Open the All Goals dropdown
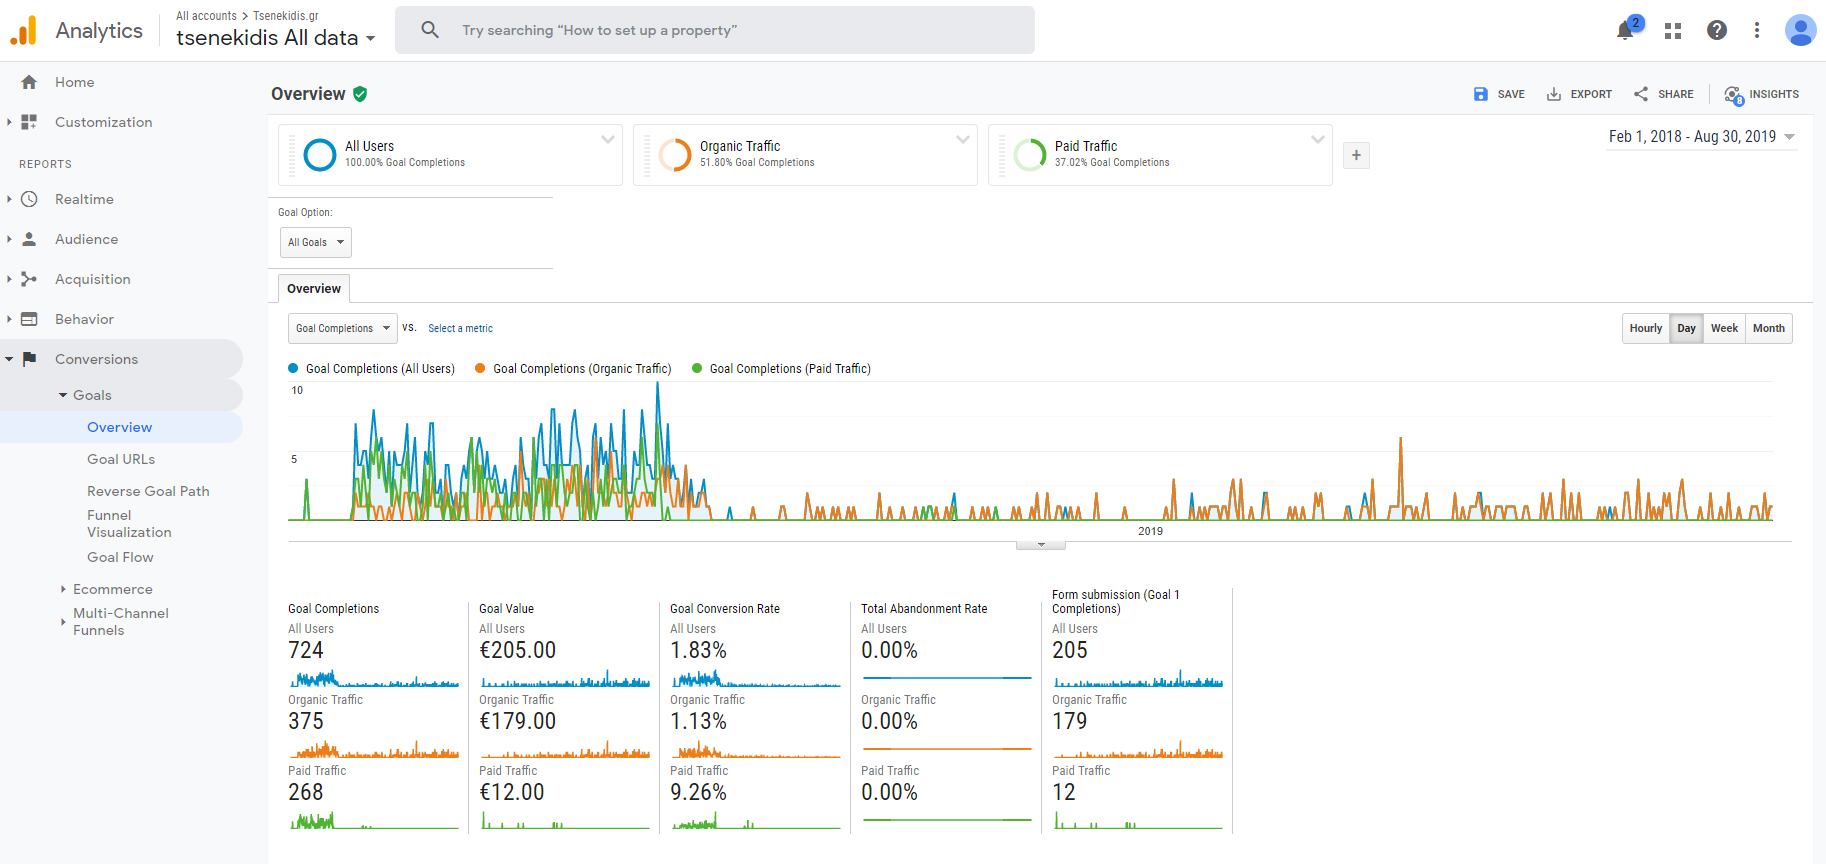Image resolution: width=1826 pixels, height=864 pixels. 315,242
